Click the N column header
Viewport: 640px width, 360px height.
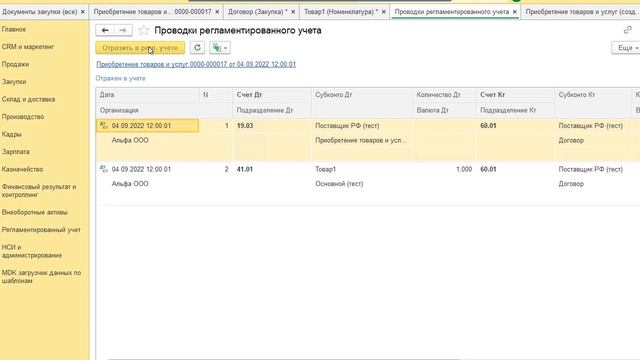pyautogui.click(x=216, y=95)
